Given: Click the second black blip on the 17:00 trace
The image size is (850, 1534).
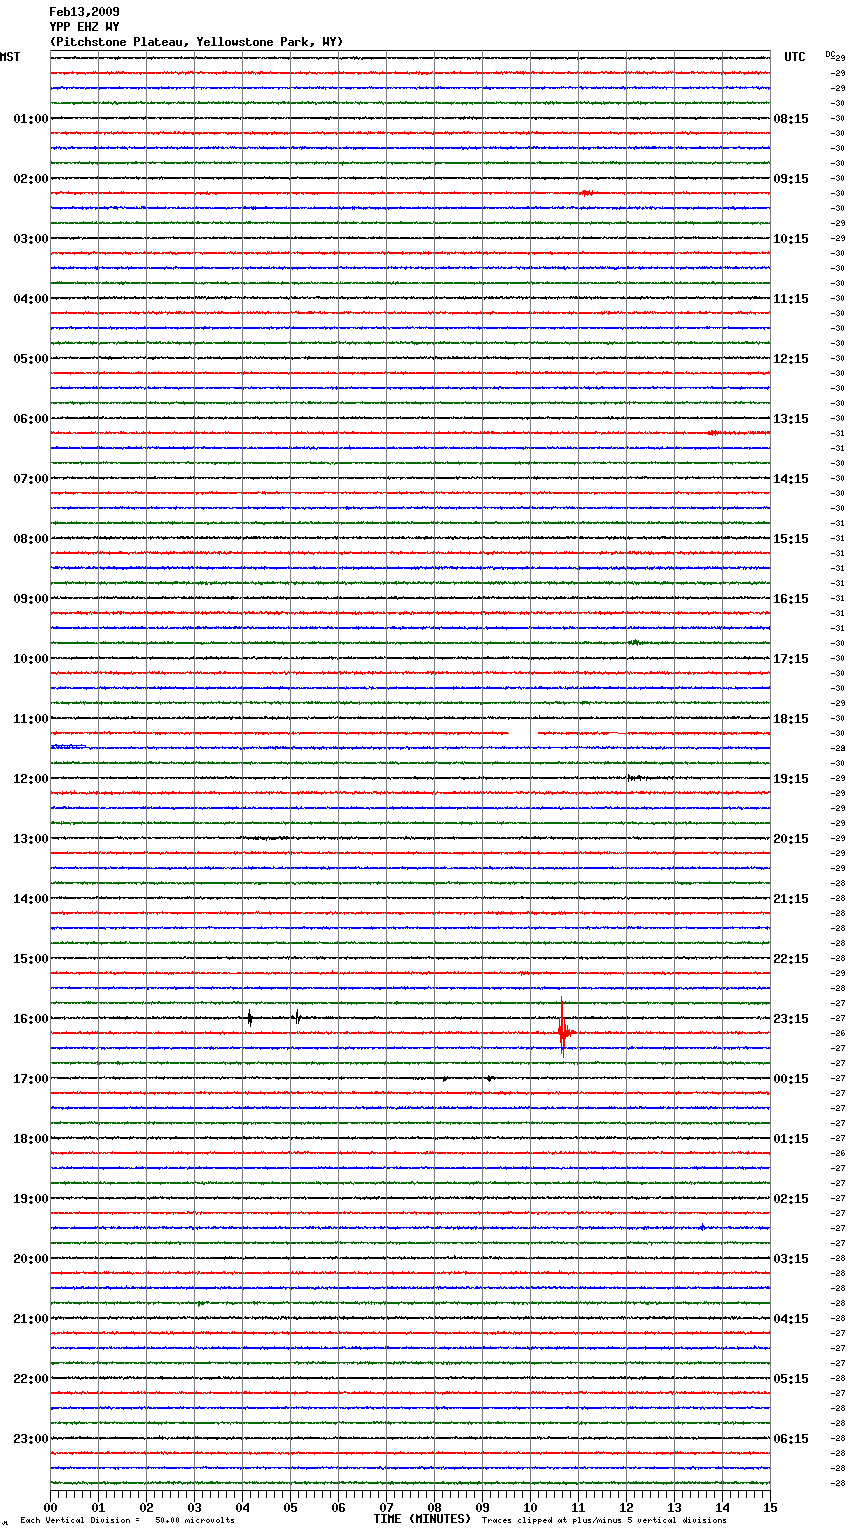Looking at the screenshot, I should (489, 1079).
